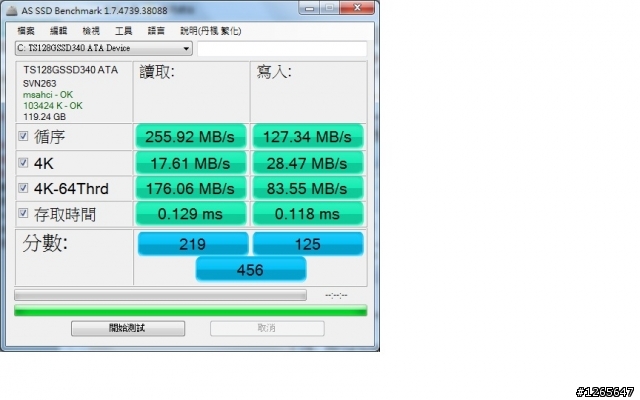Open the 說明 (Help) menu
Screen dimensions: 640x400
coord(211,31)
